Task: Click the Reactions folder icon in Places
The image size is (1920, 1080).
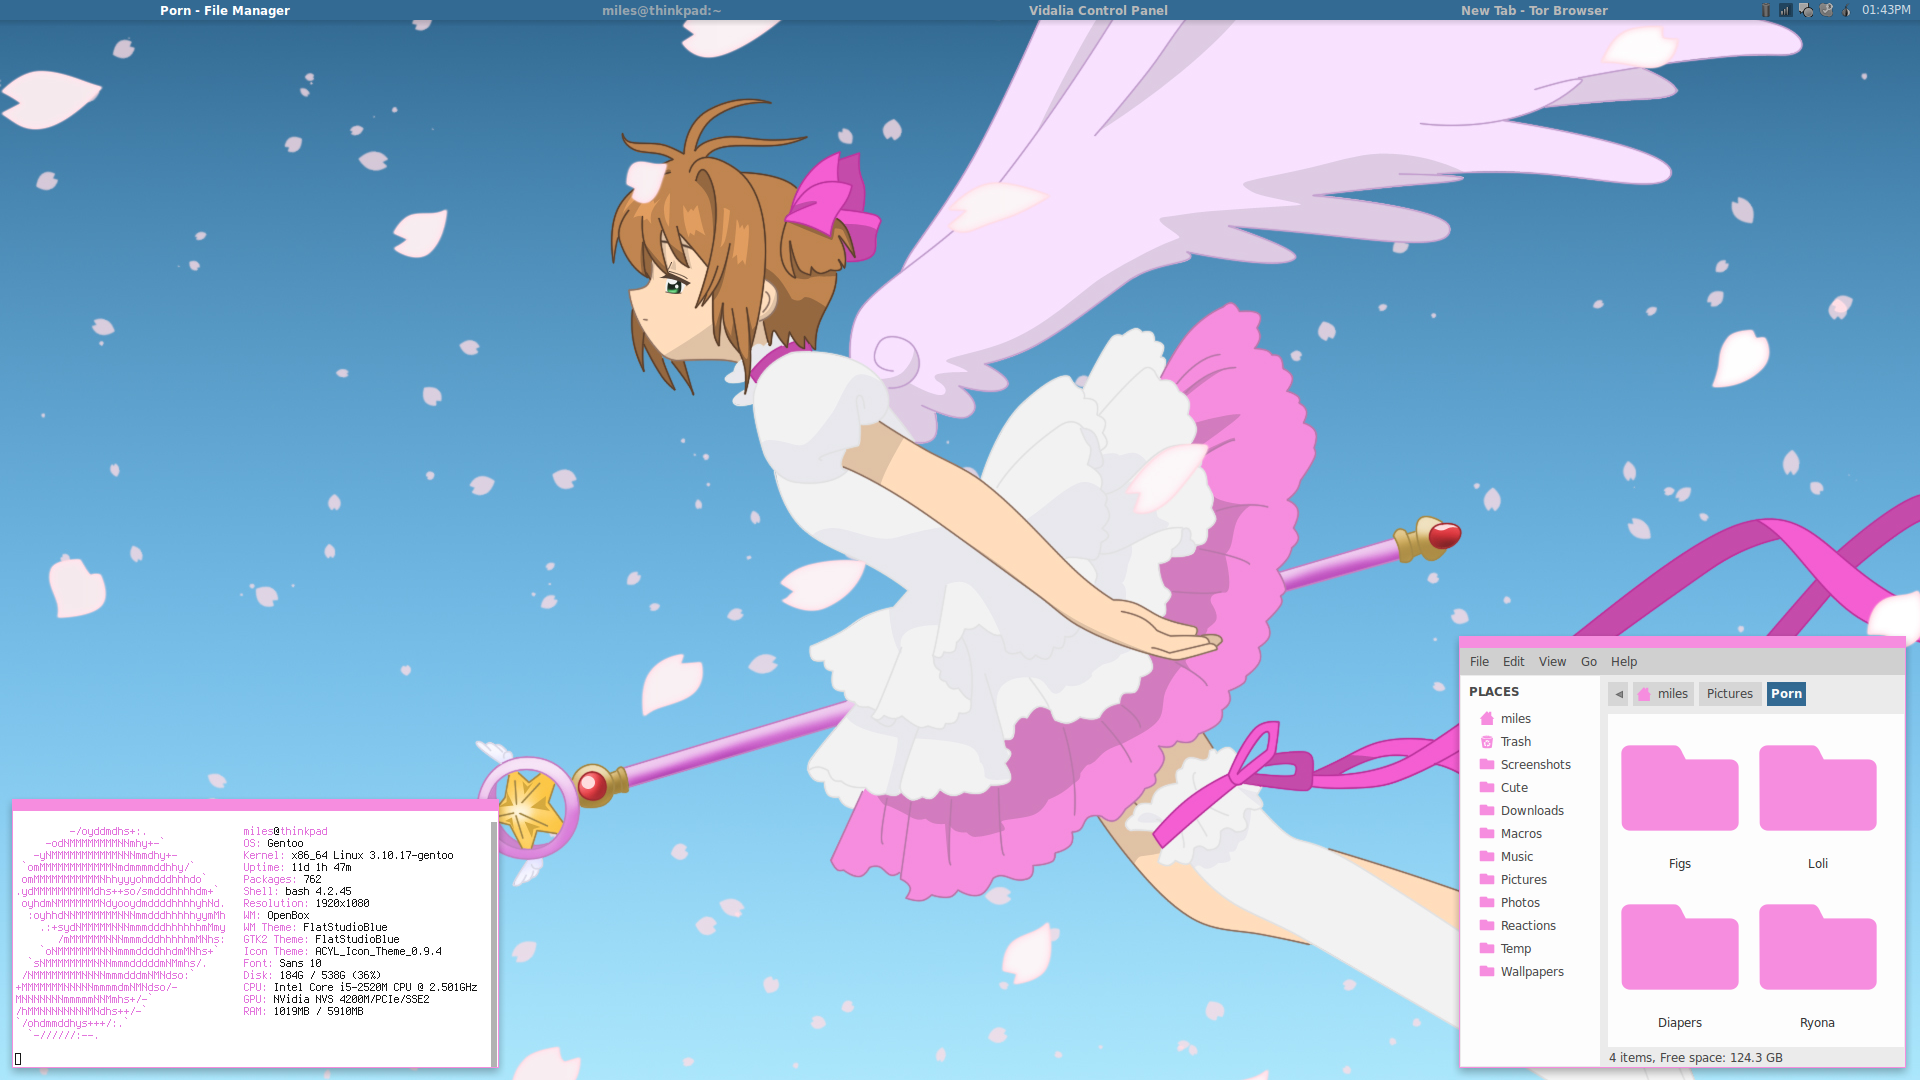Action: [1487, 926]
